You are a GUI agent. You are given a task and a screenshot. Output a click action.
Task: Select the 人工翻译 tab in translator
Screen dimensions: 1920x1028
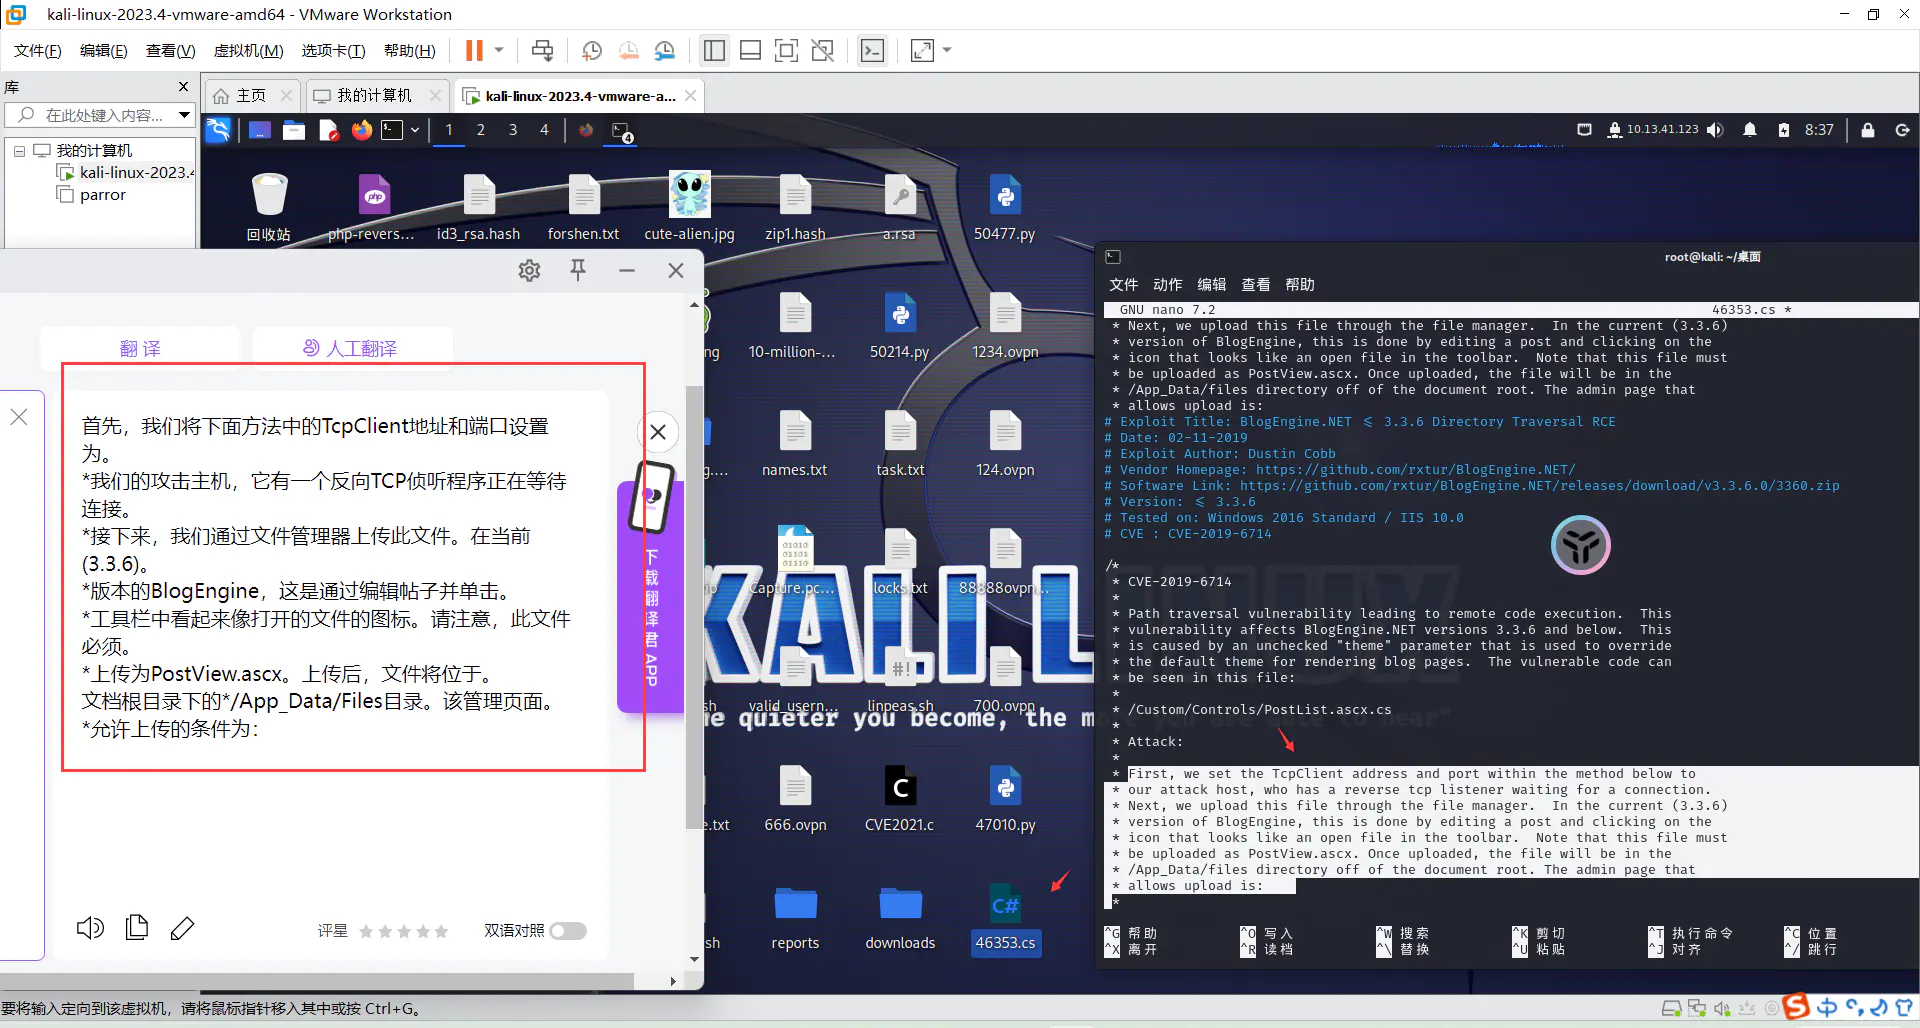(x=351, y=348)
